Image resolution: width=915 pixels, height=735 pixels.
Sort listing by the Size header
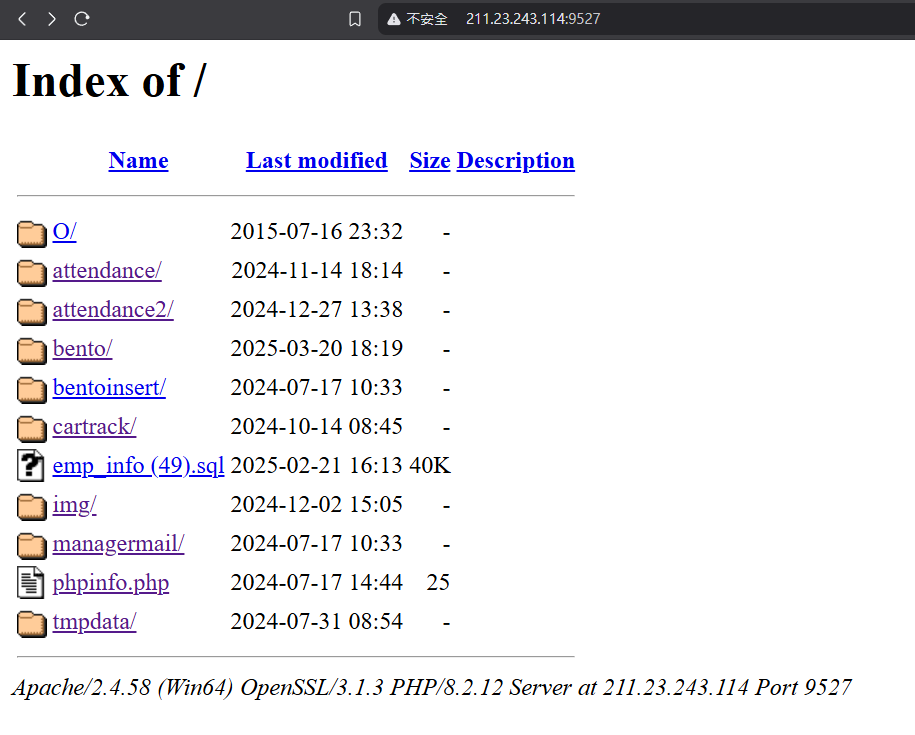429,160
